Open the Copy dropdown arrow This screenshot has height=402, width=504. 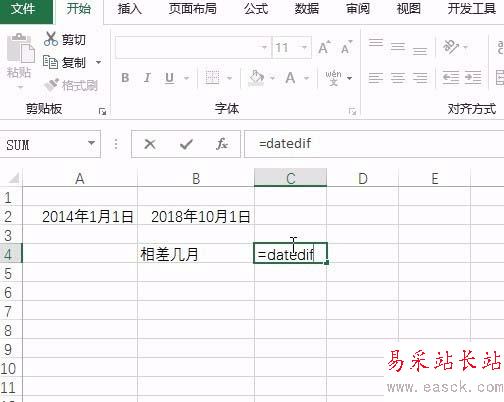click(x=98, y=62)
